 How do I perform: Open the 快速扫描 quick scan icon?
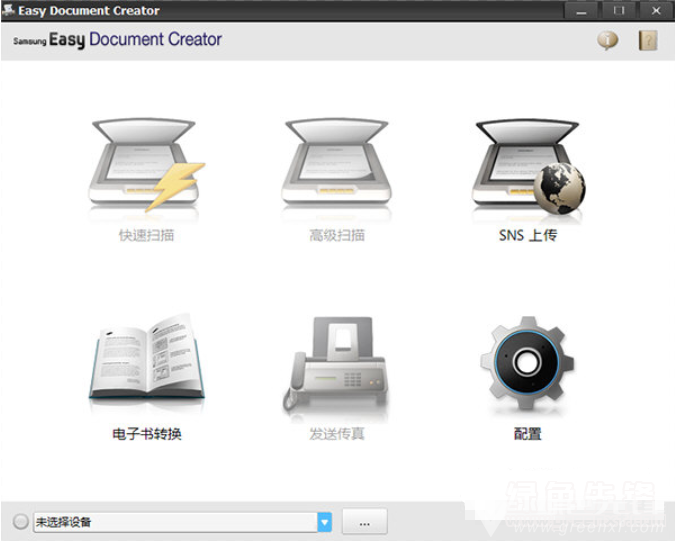click(x=146, y=165)
